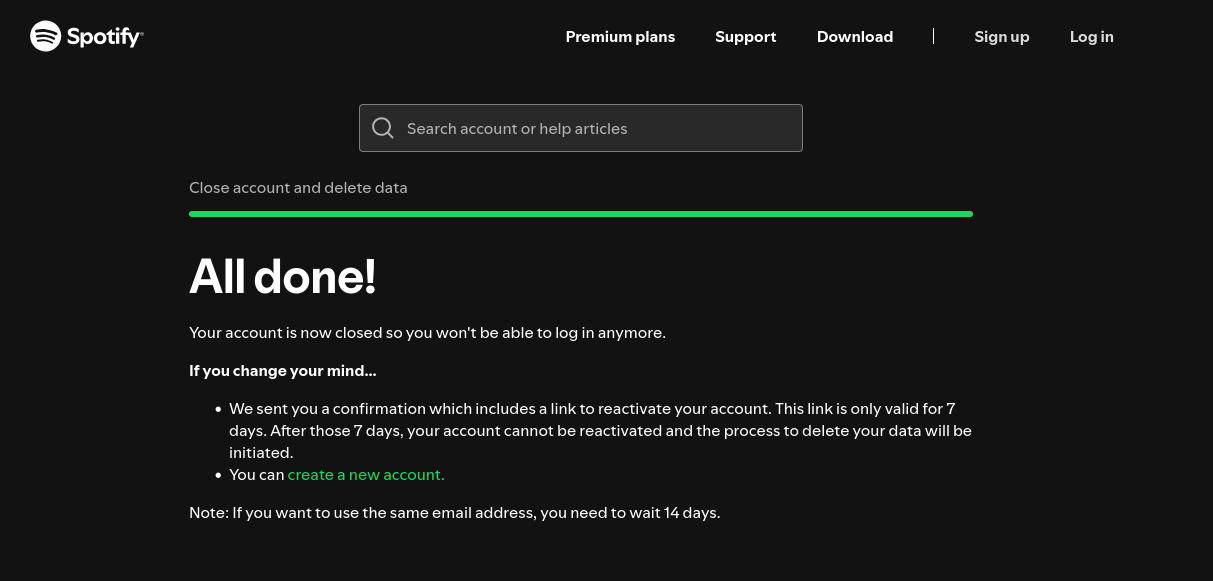Open the Download page
This screenshot has height=581, width=1213.
(855, 36)
